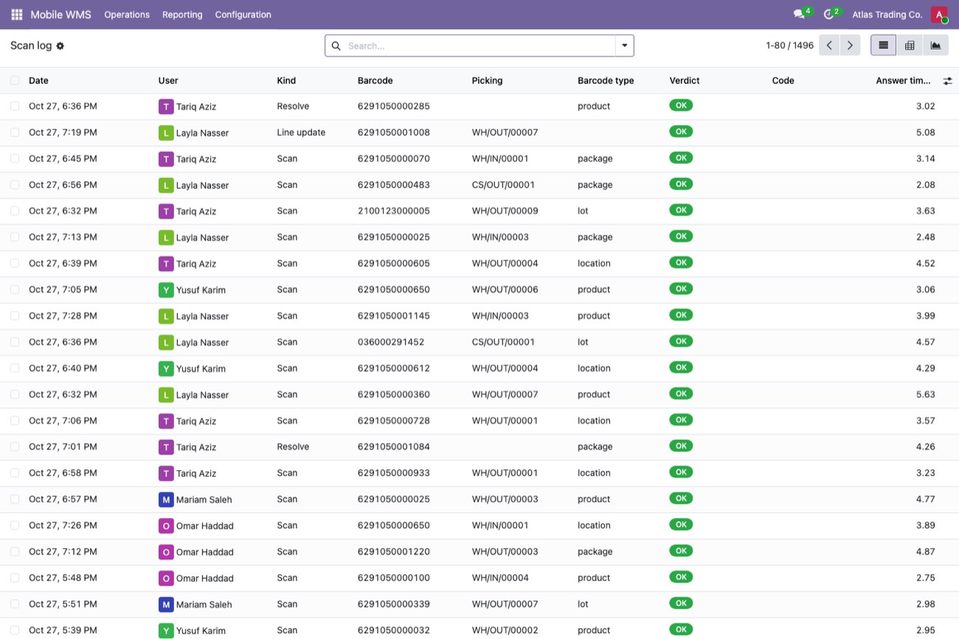
Task: Sort by the Picking column header
Action: coord(487,81)
